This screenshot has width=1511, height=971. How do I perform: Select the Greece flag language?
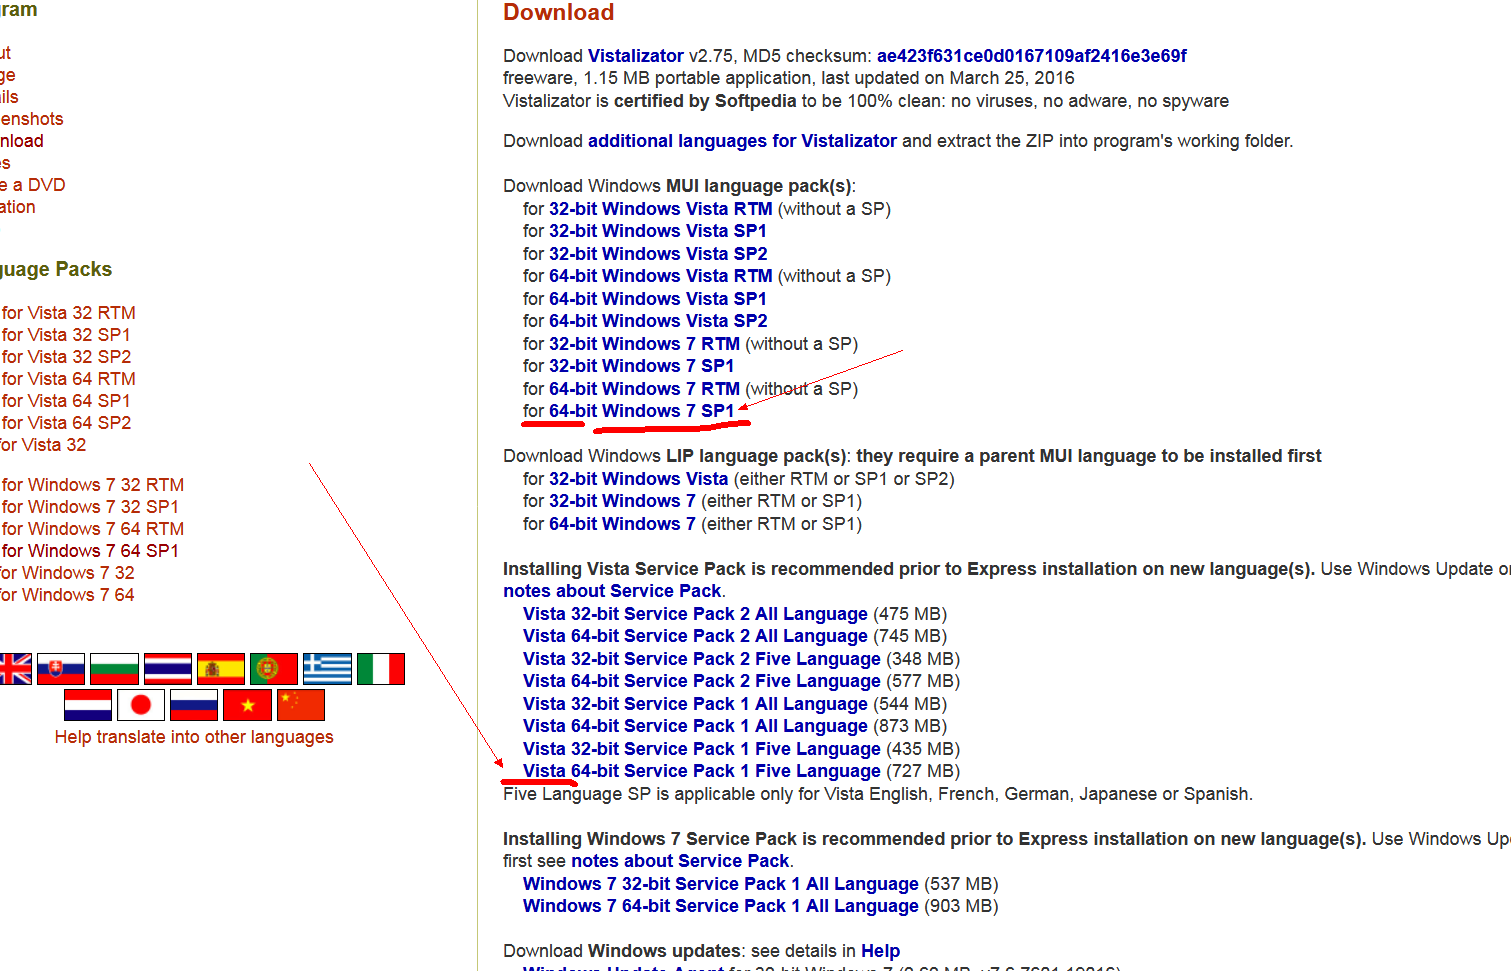tap(327, 669)
